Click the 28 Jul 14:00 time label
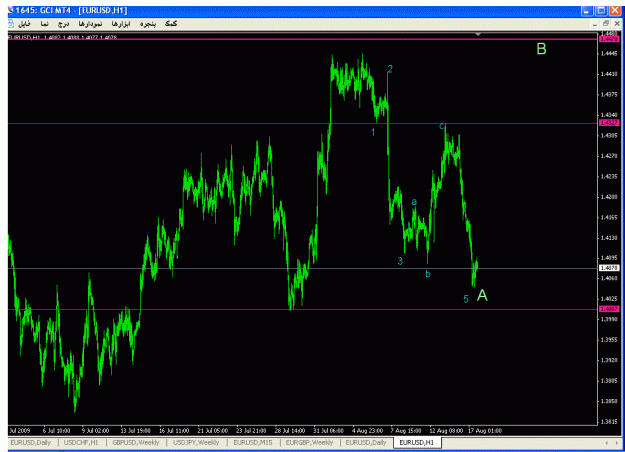 pyautogui.click(x=290, y=430)
